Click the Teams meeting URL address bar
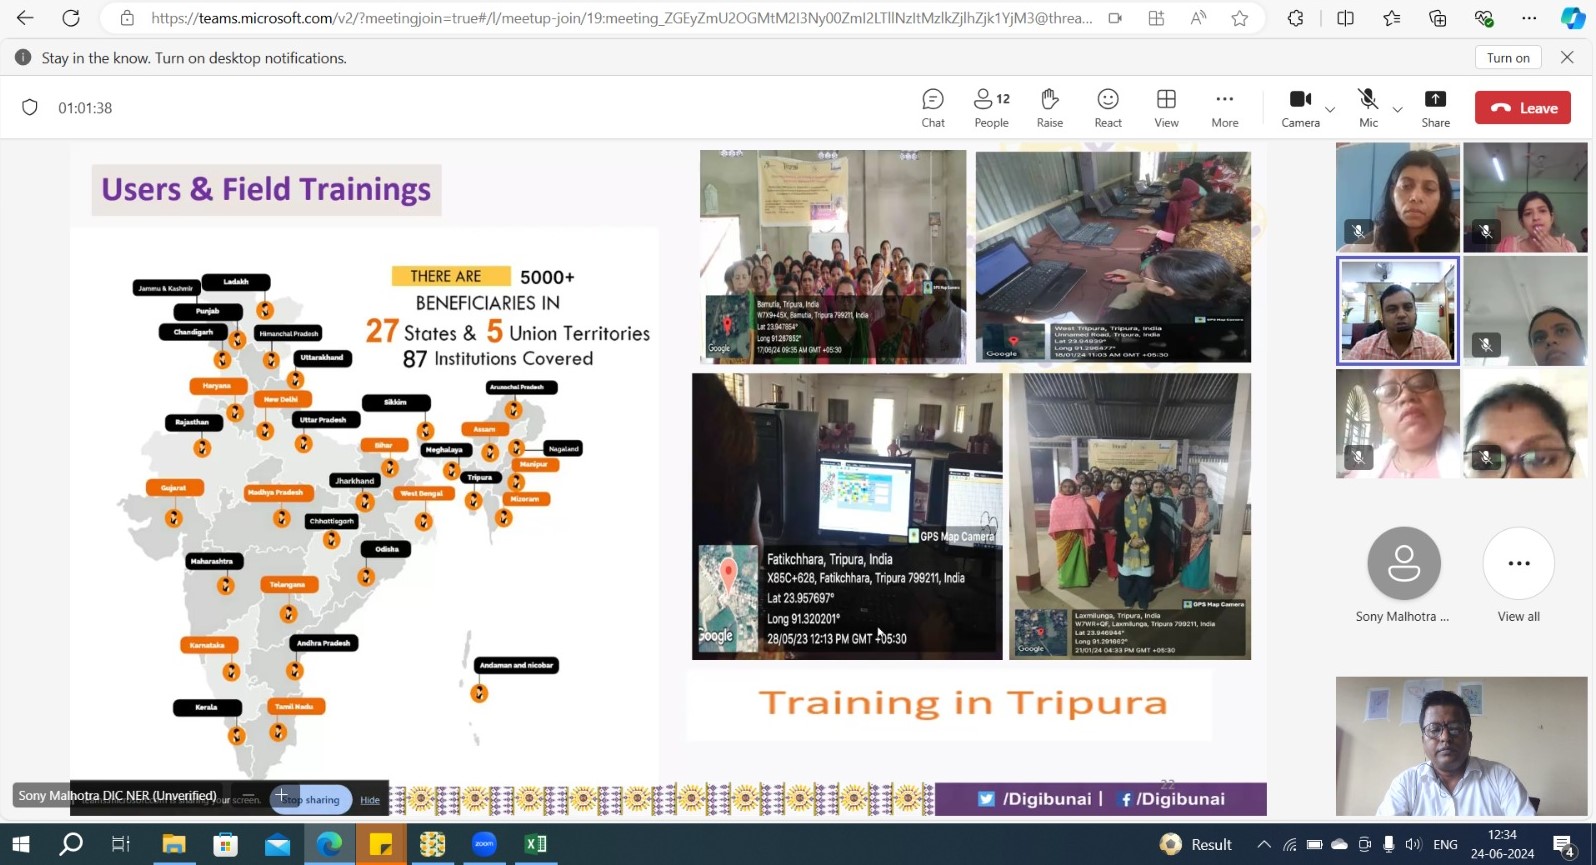This screenshot has height=865, width=1596. 620,18
